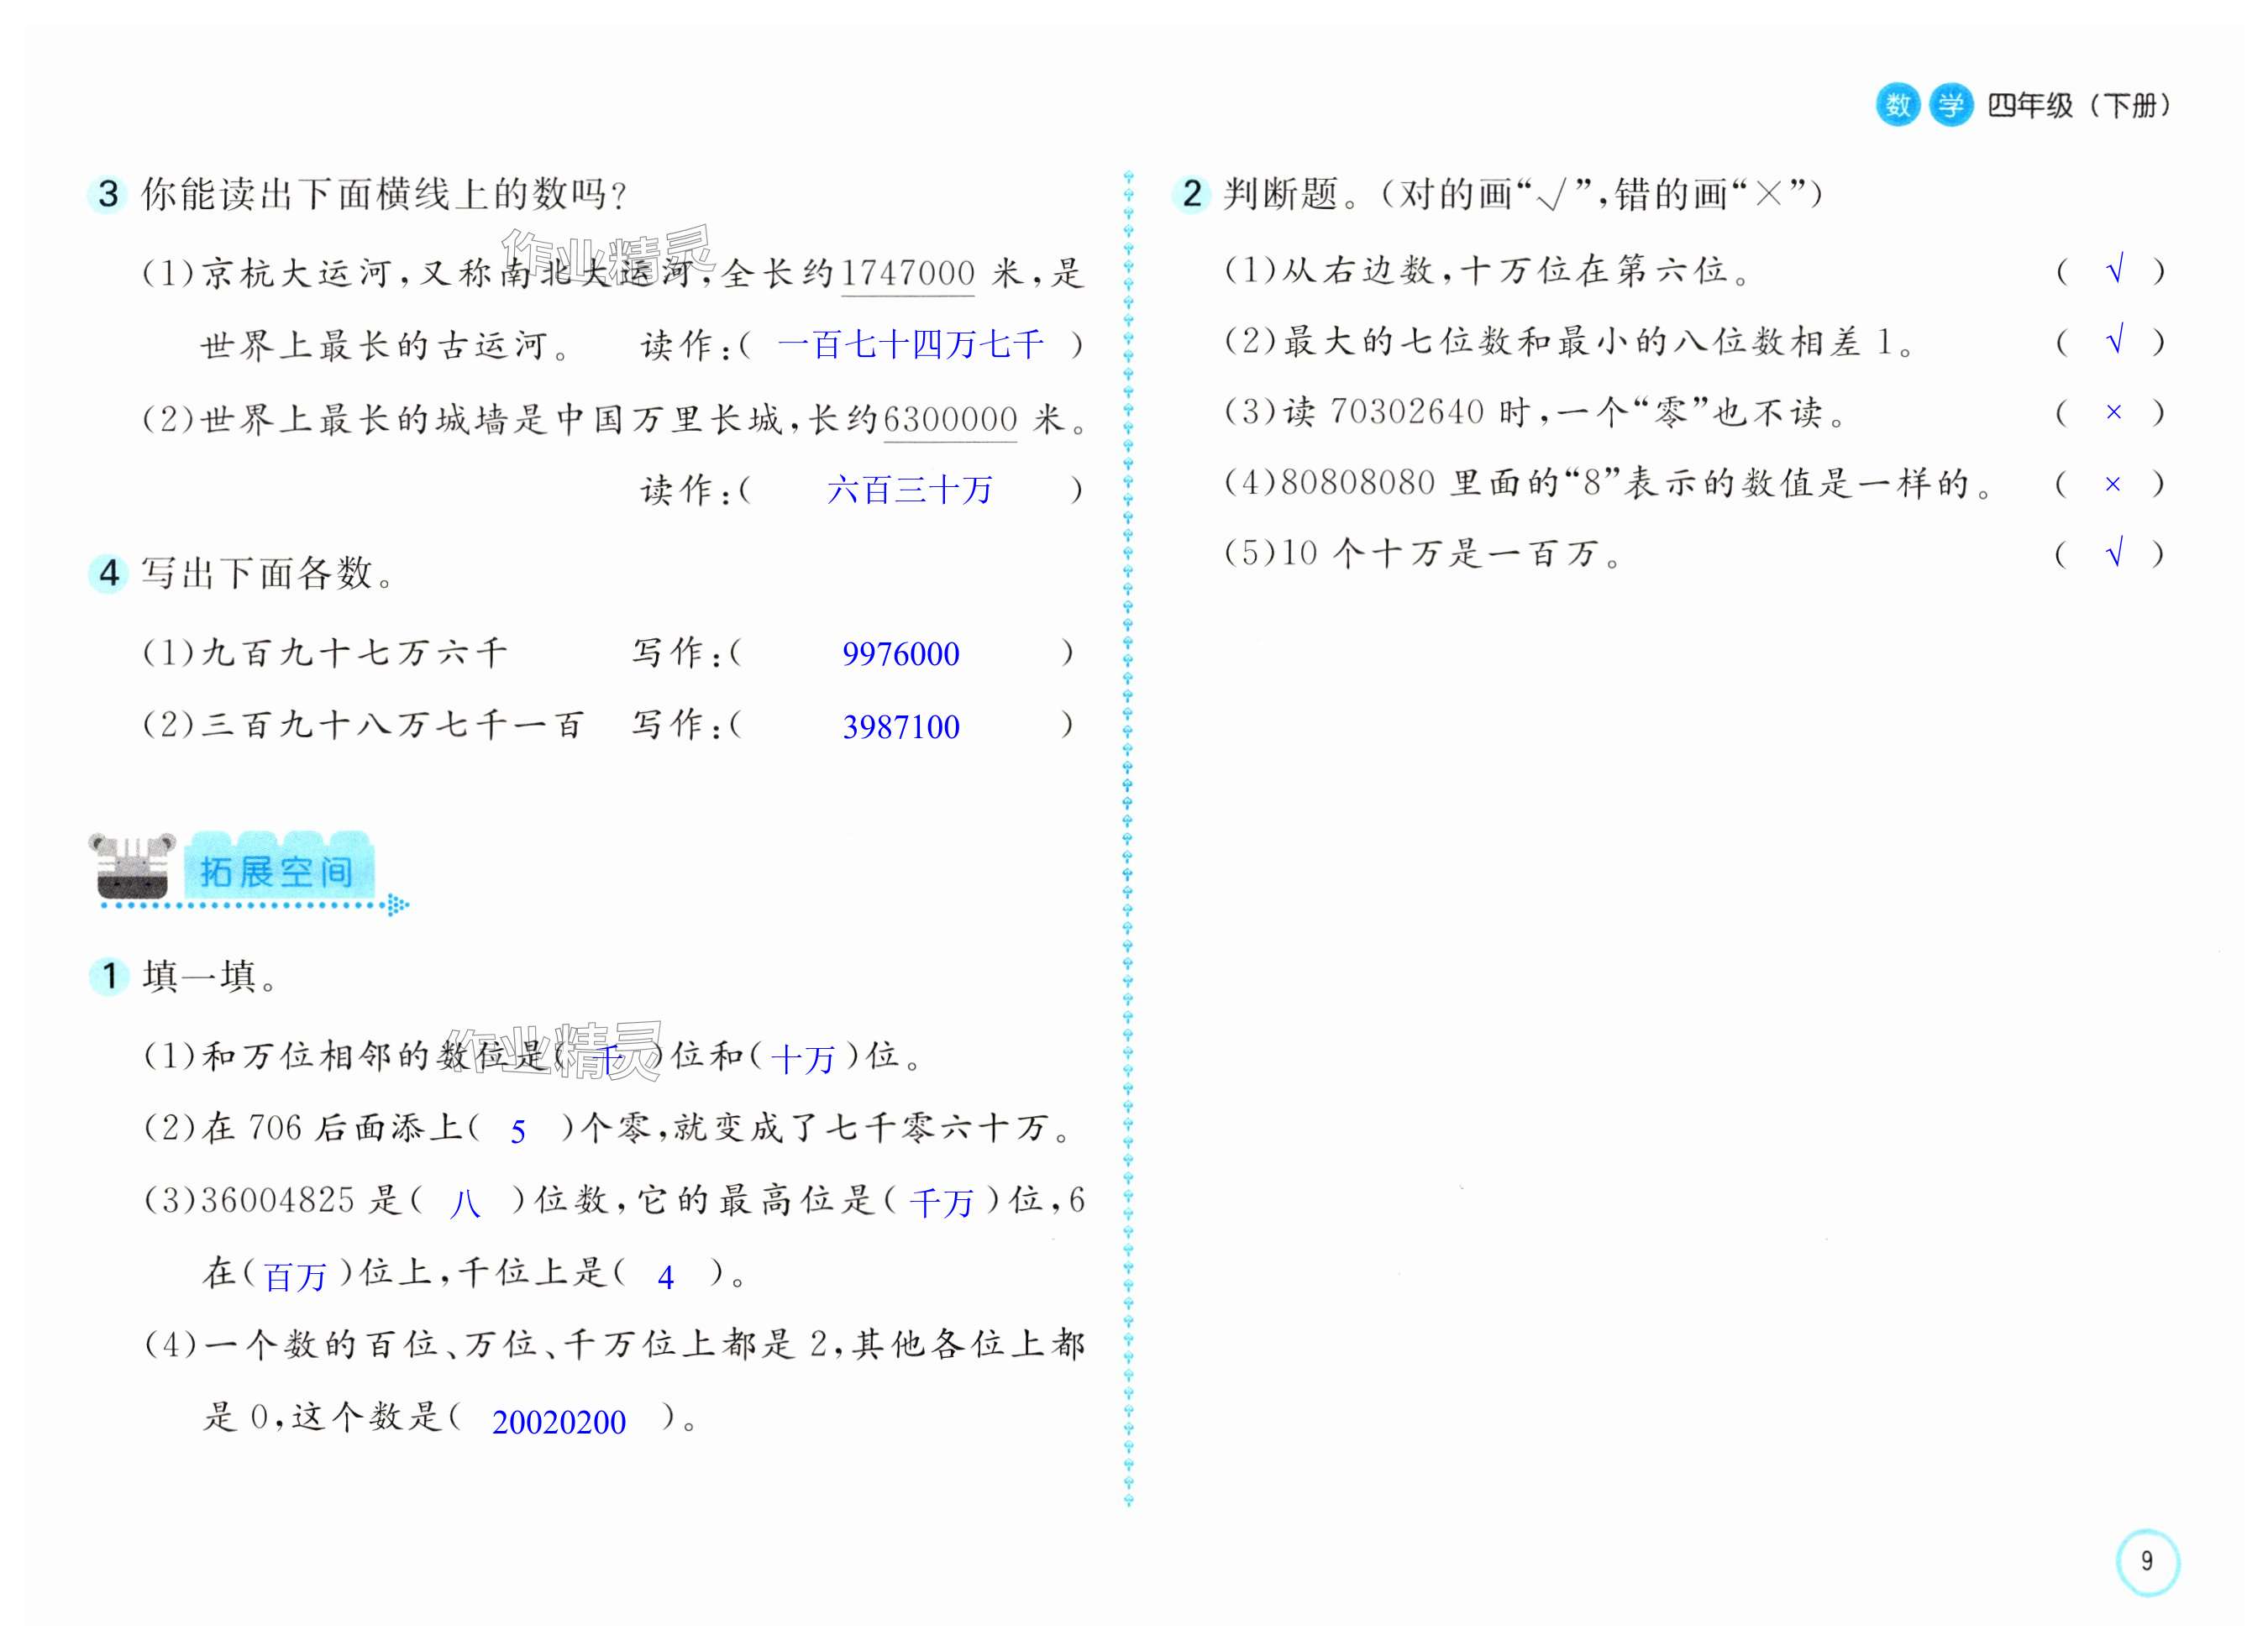
Task: Click the zebra mascot icon
Action: (131, 866)
